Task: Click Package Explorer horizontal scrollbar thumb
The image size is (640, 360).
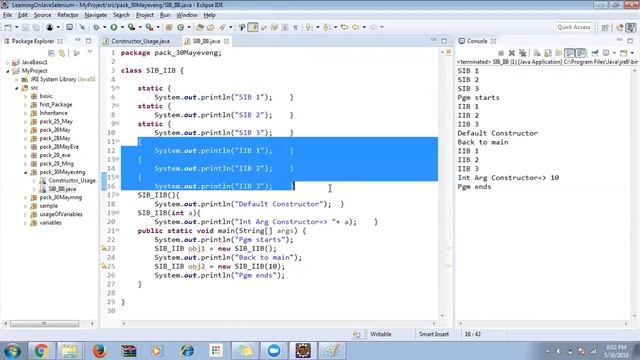Action: [x=44, y=324]
